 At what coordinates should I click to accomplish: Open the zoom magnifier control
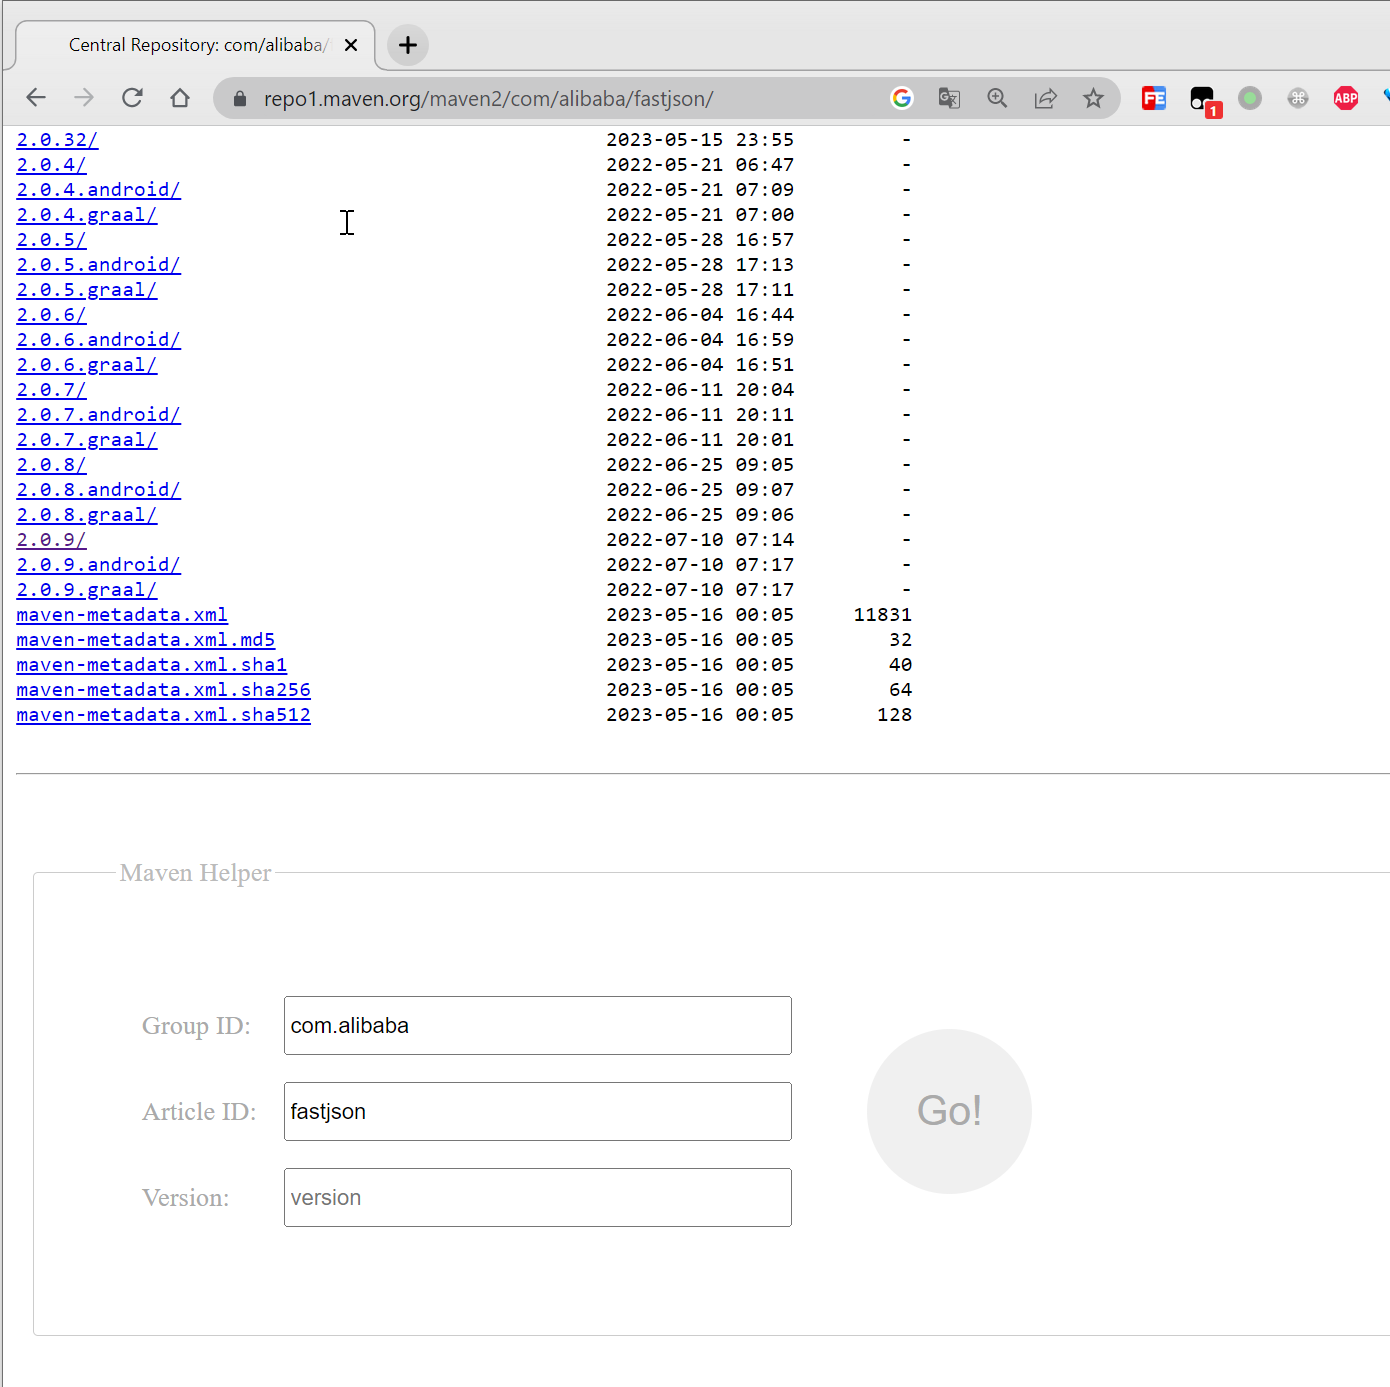[997, 98]
